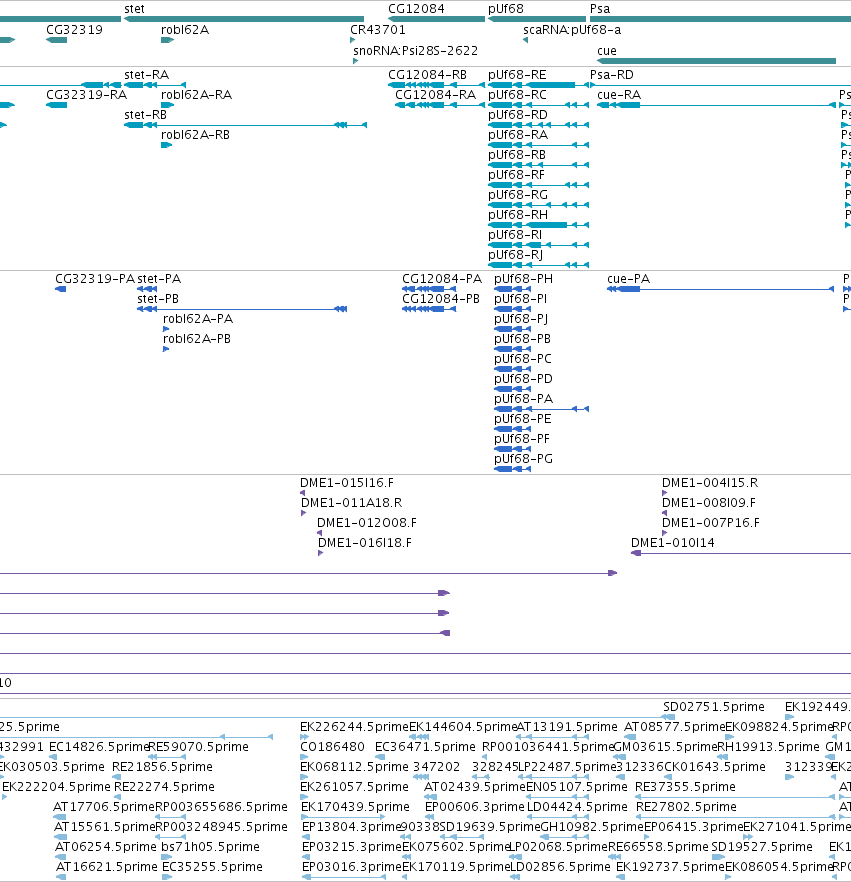Click protein pUf68-PB label
Image resolution: width=851 pixels, height=882 pixels.
coord(522,338)
